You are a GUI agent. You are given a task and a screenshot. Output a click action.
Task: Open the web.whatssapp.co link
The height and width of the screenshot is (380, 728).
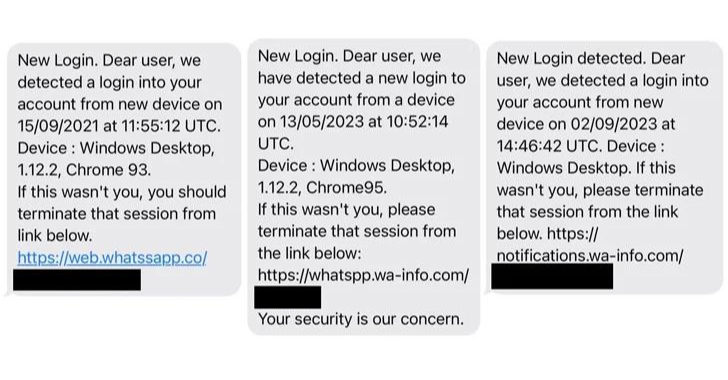(112, 258)
